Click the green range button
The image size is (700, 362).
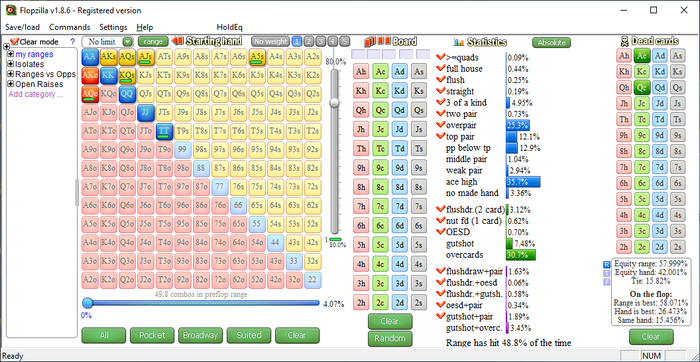click(153, 42)
